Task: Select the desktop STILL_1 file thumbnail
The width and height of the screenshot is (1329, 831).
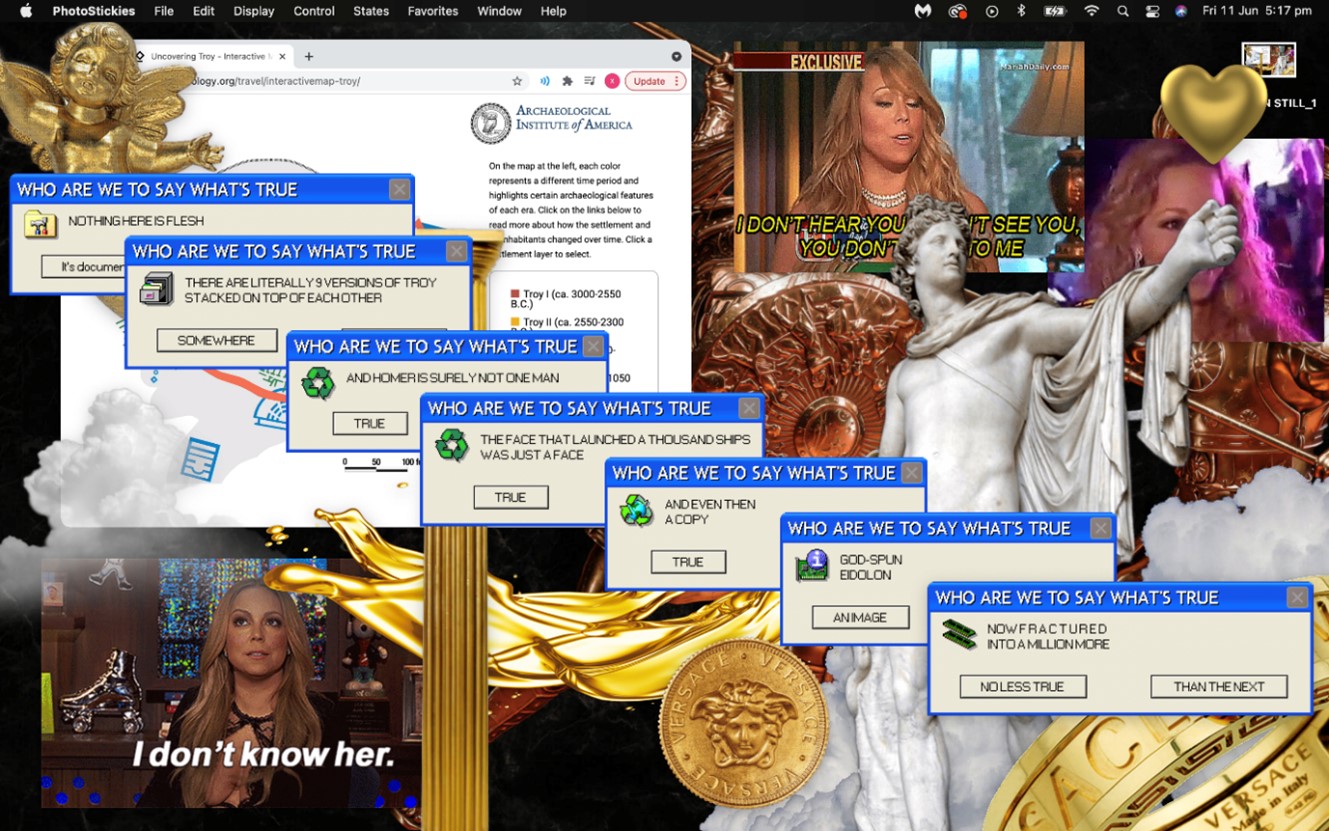Action: 1268,60
